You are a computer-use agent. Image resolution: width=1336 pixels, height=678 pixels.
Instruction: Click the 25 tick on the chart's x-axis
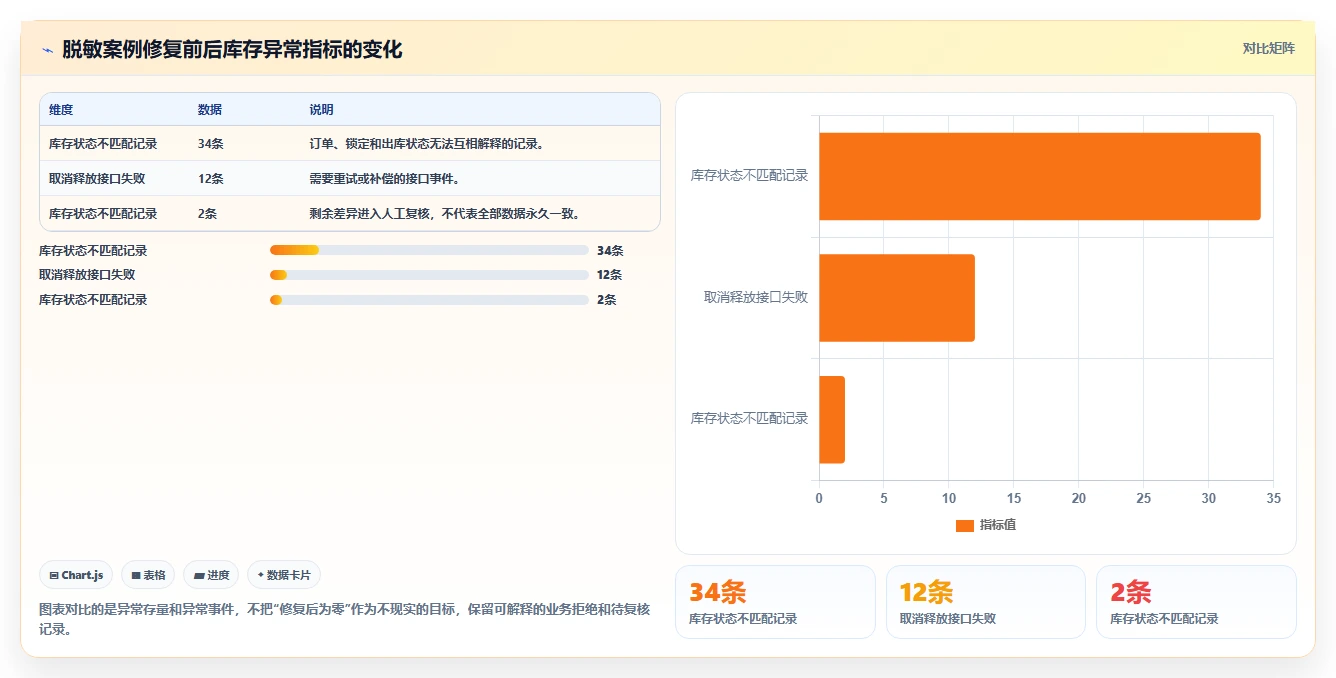pyautogui.click(x=1144, y=498)
